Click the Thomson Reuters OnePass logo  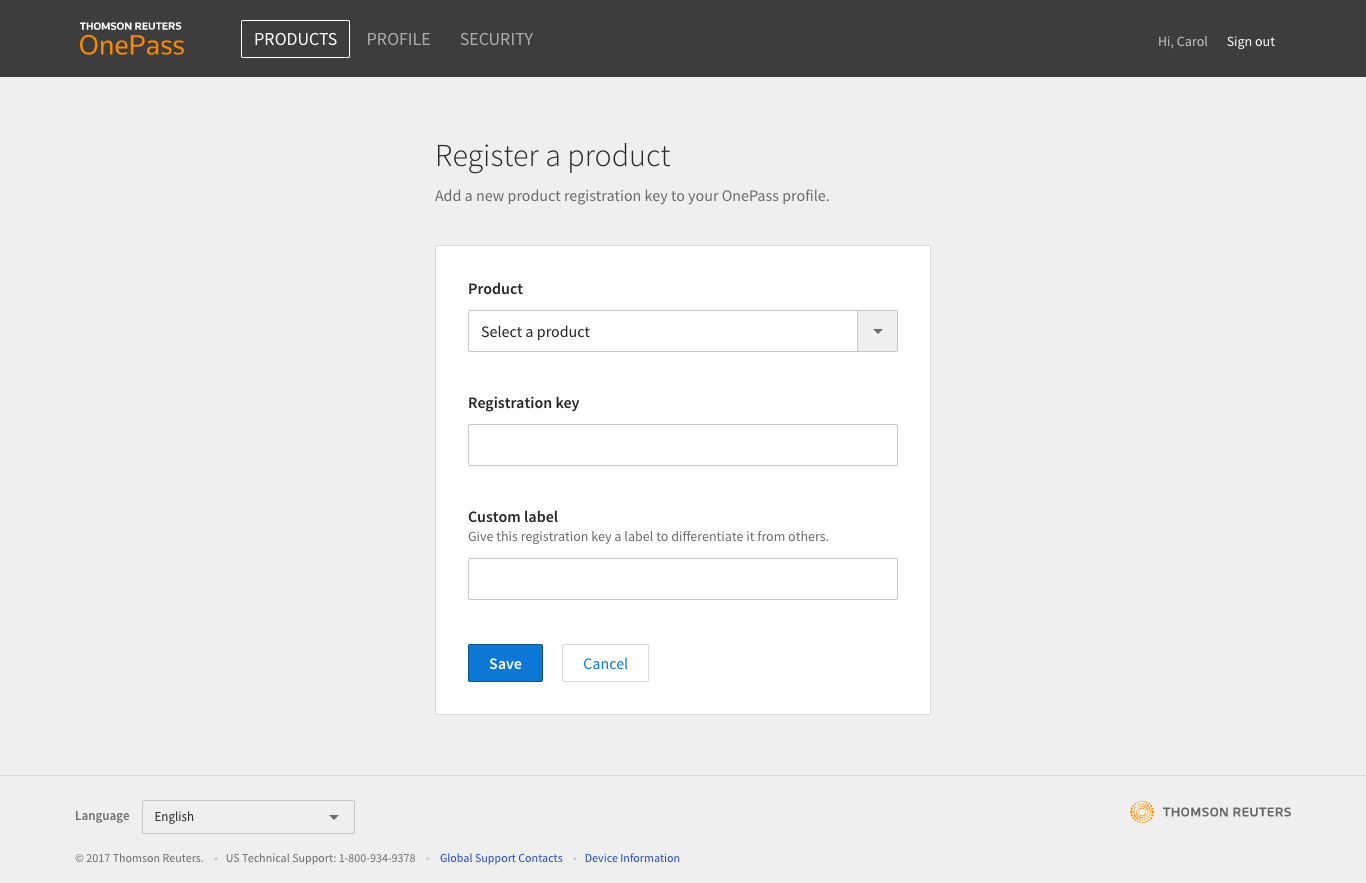tap(132, 39)
